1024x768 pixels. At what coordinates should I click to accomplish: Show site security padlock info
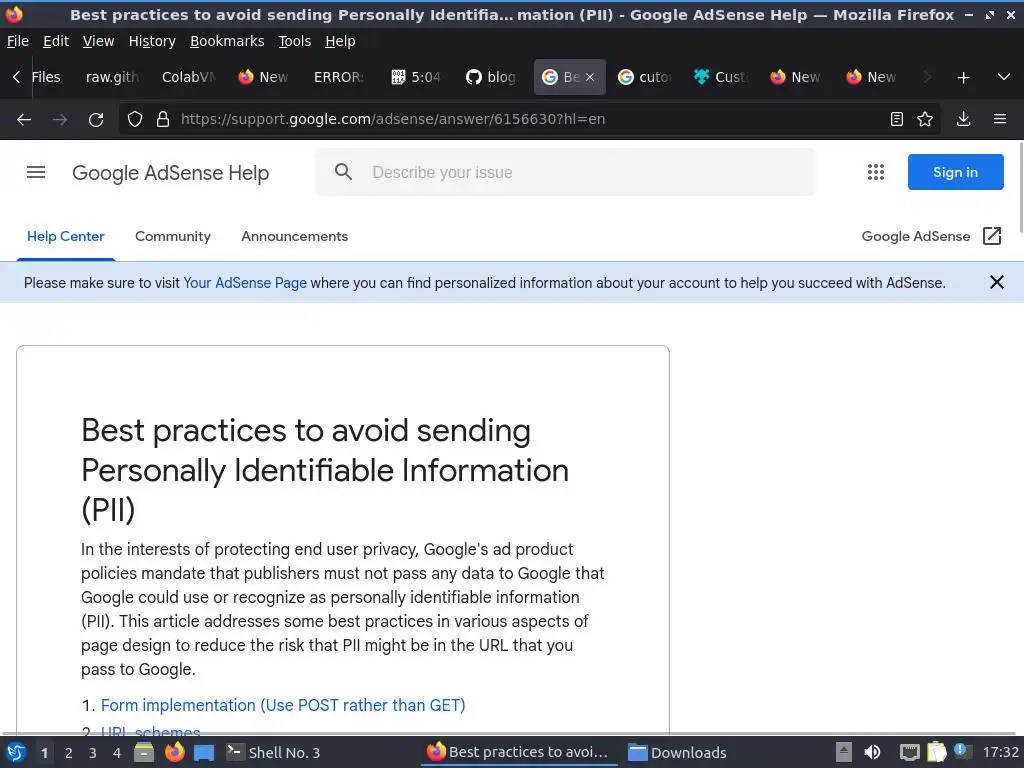click(x=163, y=119)
